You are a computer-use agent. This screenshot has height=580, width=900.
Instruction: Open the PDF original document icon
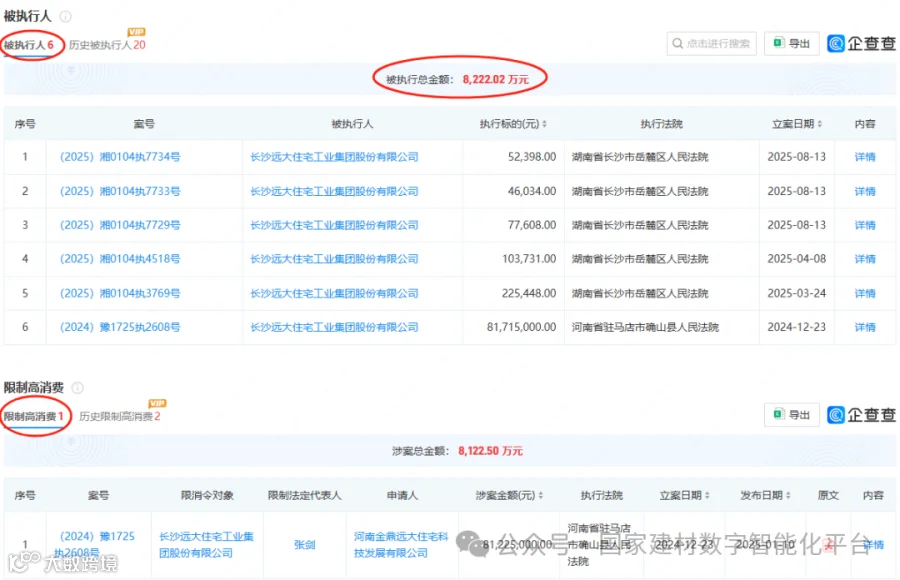828,545
